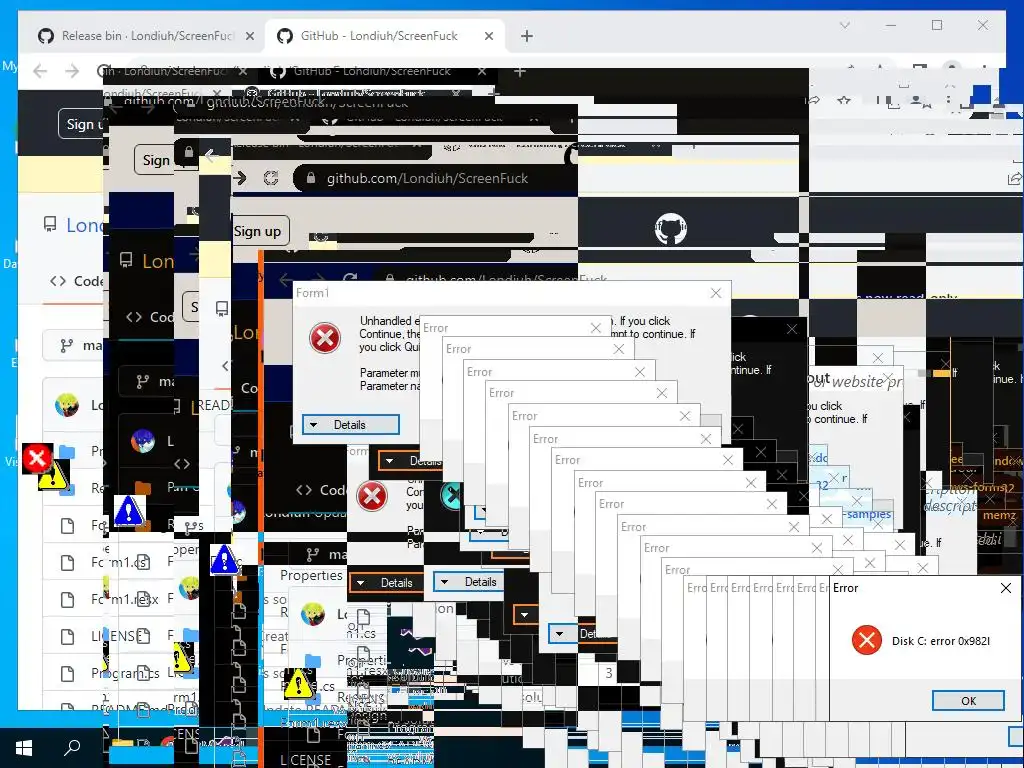Open Chrome three-dot menu
The image size is (1024, 768).
tap(948, 101)
